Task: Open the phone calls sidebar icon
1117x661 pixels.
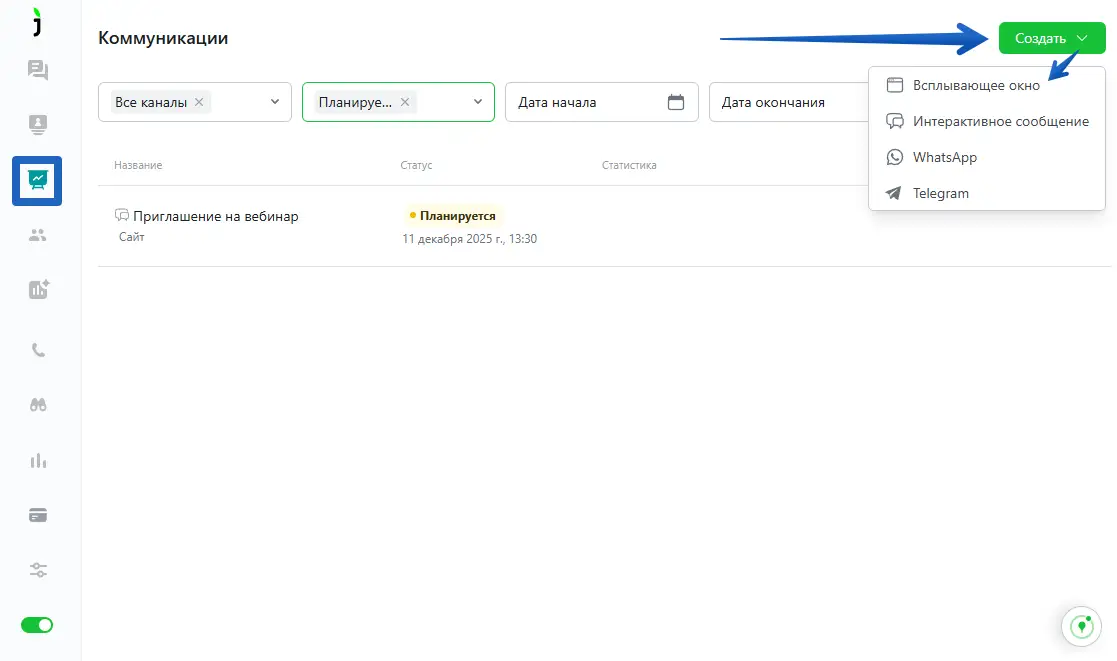Action: pos(38,350)
